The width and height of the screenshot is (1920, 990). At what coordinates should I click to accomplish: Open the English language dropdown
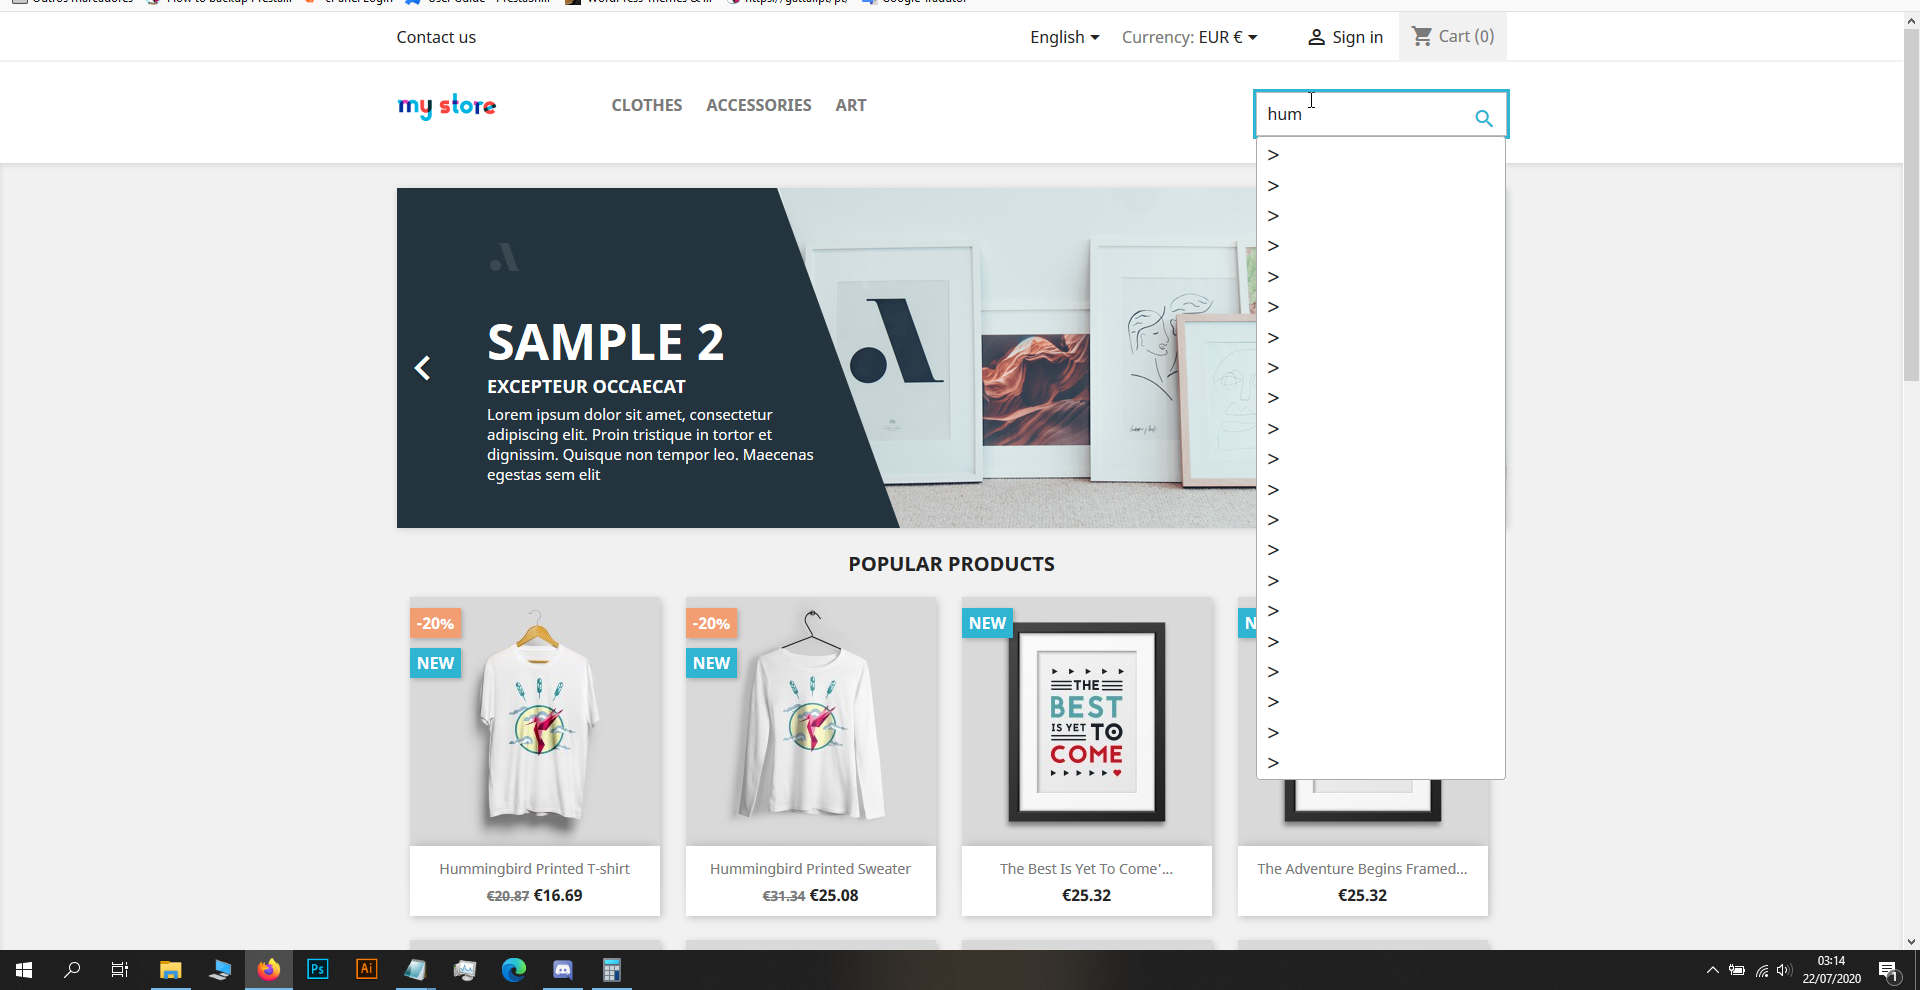point(1065,37)
